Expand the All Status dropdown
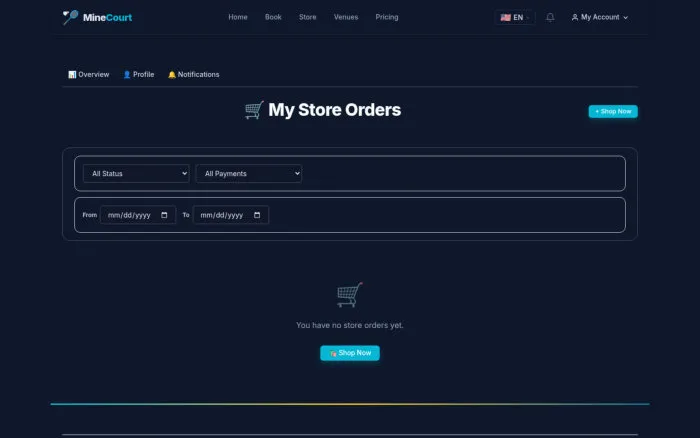This screenshot has width=700, height=438. 136,173
